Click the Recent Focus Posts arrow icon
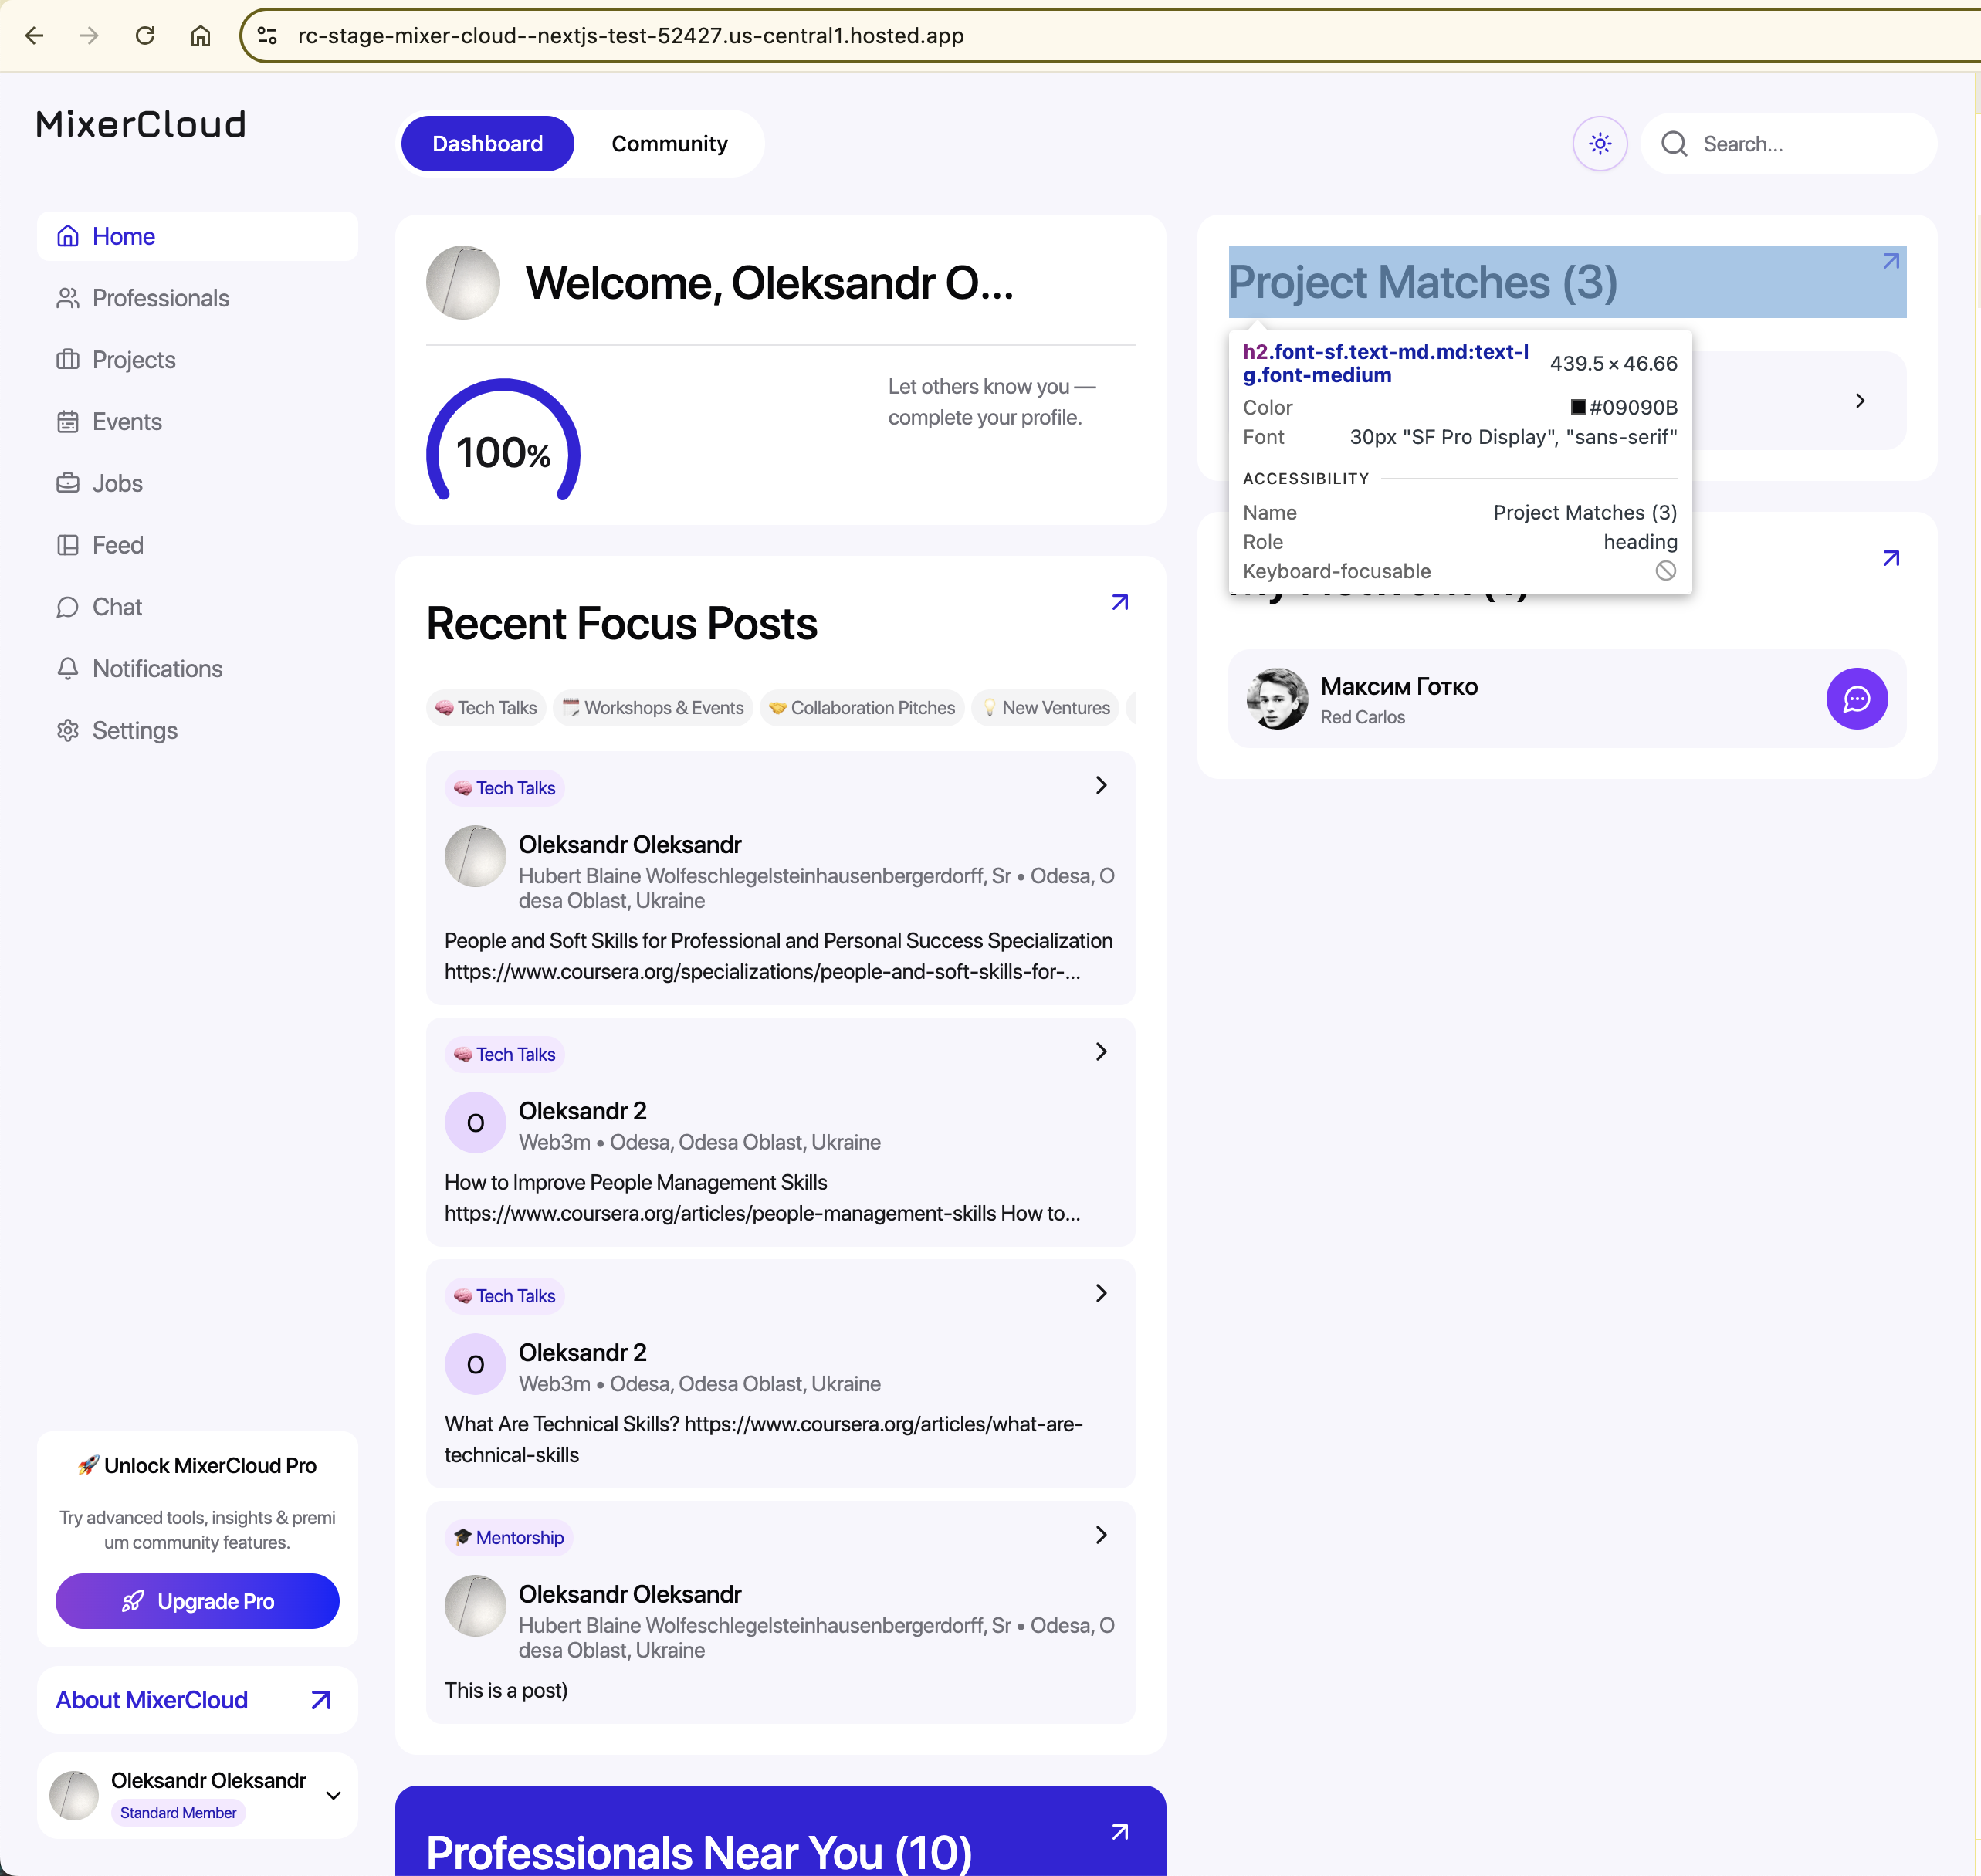Viewport: 1981px width, 1876px height. pos(1119,602)
